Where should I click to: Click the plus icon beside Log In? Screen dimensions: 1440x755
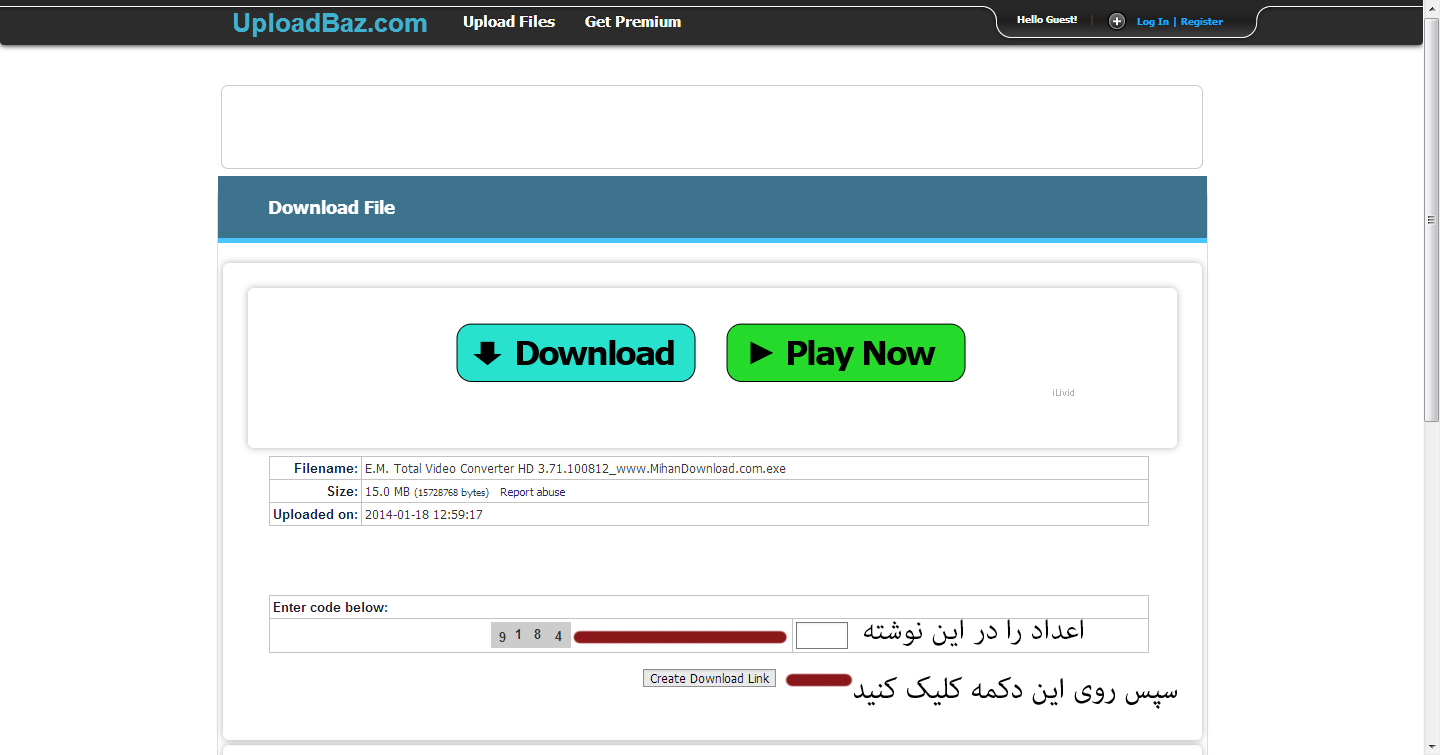1117,21
